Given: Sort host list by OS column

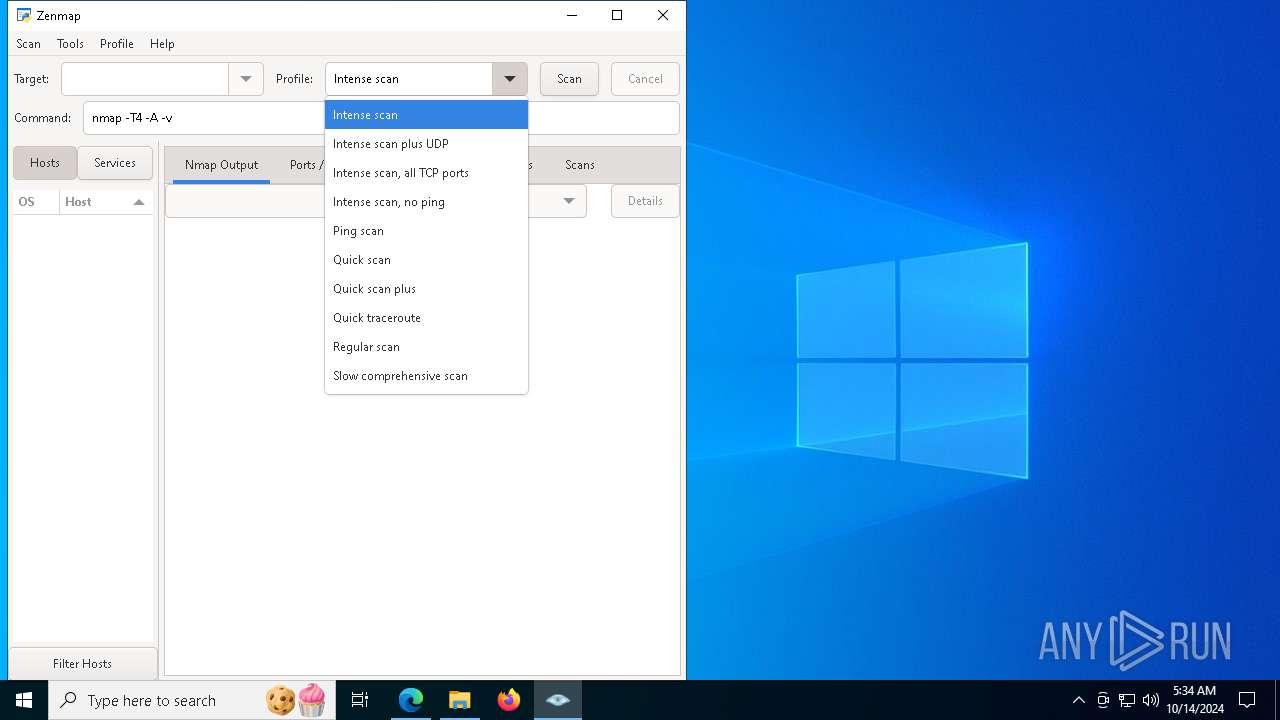Looking at the screenshot, I should click(36, 202).
